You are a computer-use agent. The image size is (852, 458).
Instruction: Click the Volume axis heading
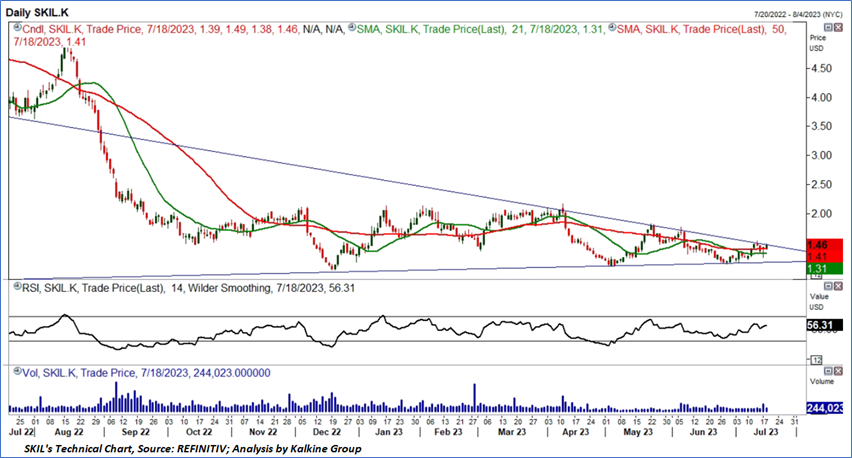(822, 381)
